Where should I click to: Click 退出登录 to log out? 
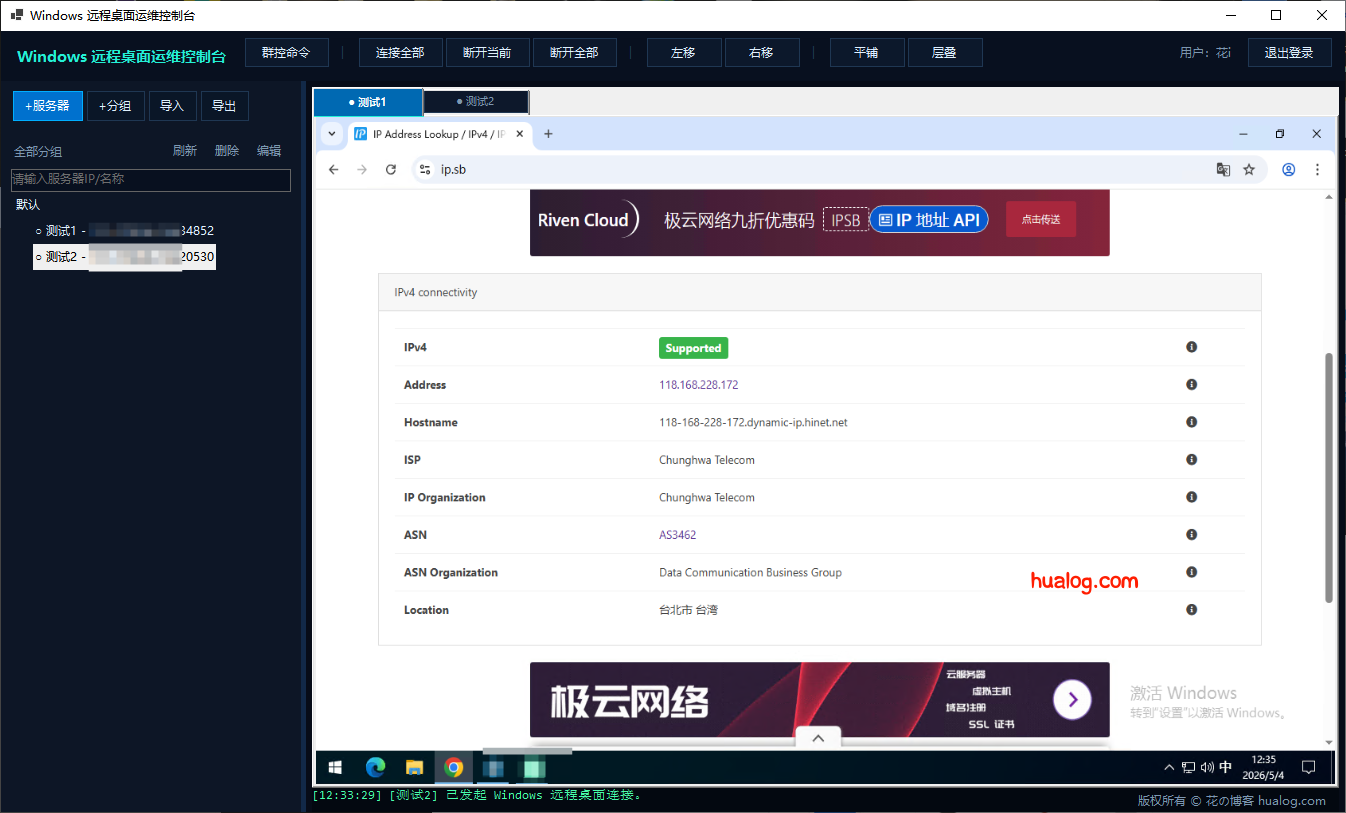(1289, 53)
